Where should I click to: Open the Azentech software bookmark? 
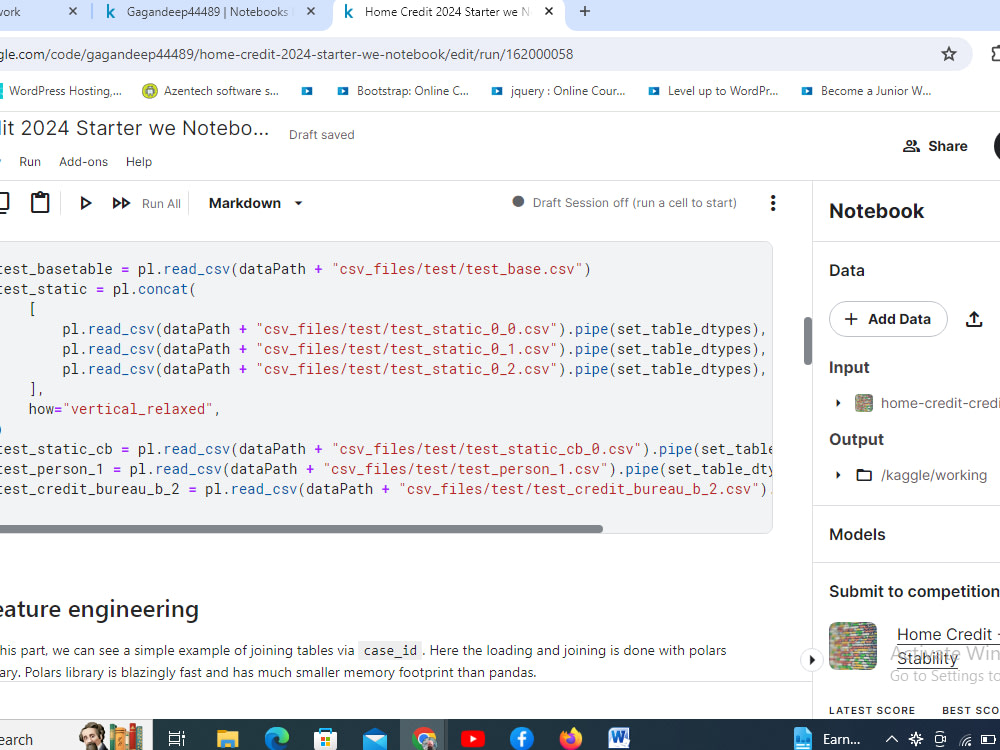click(210, 91)
